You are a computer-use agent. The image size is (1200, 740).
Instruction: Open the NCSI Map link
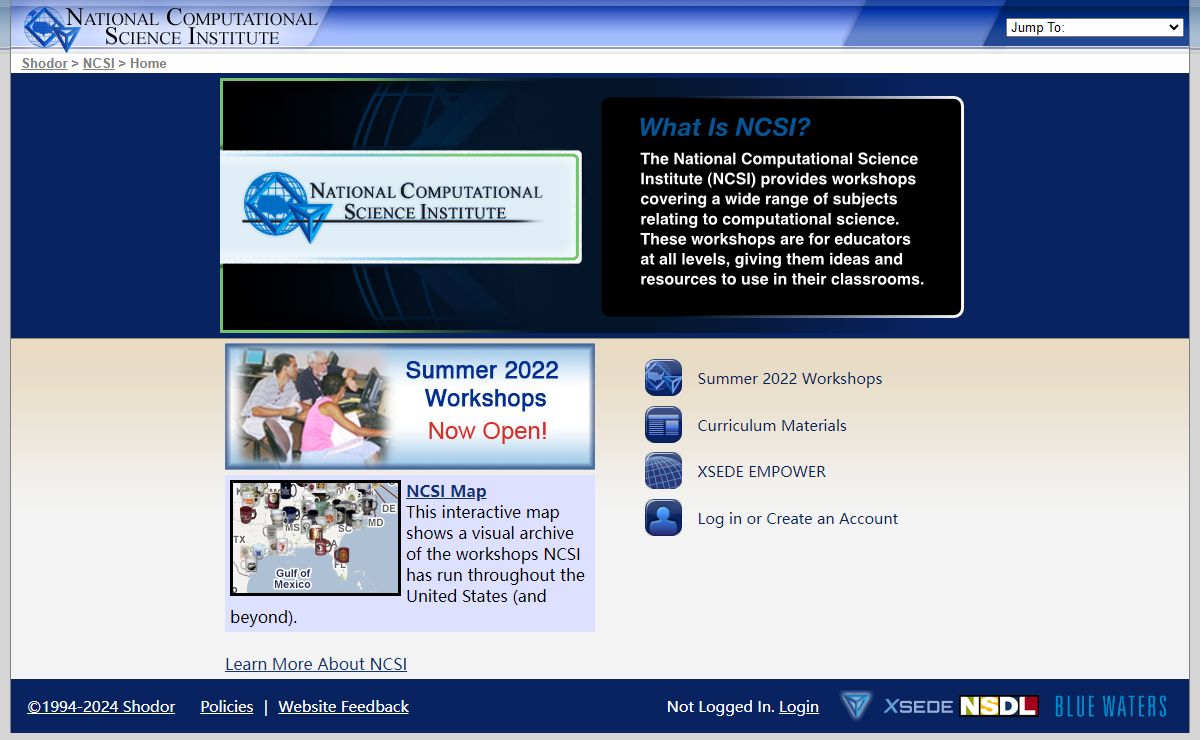446,491
